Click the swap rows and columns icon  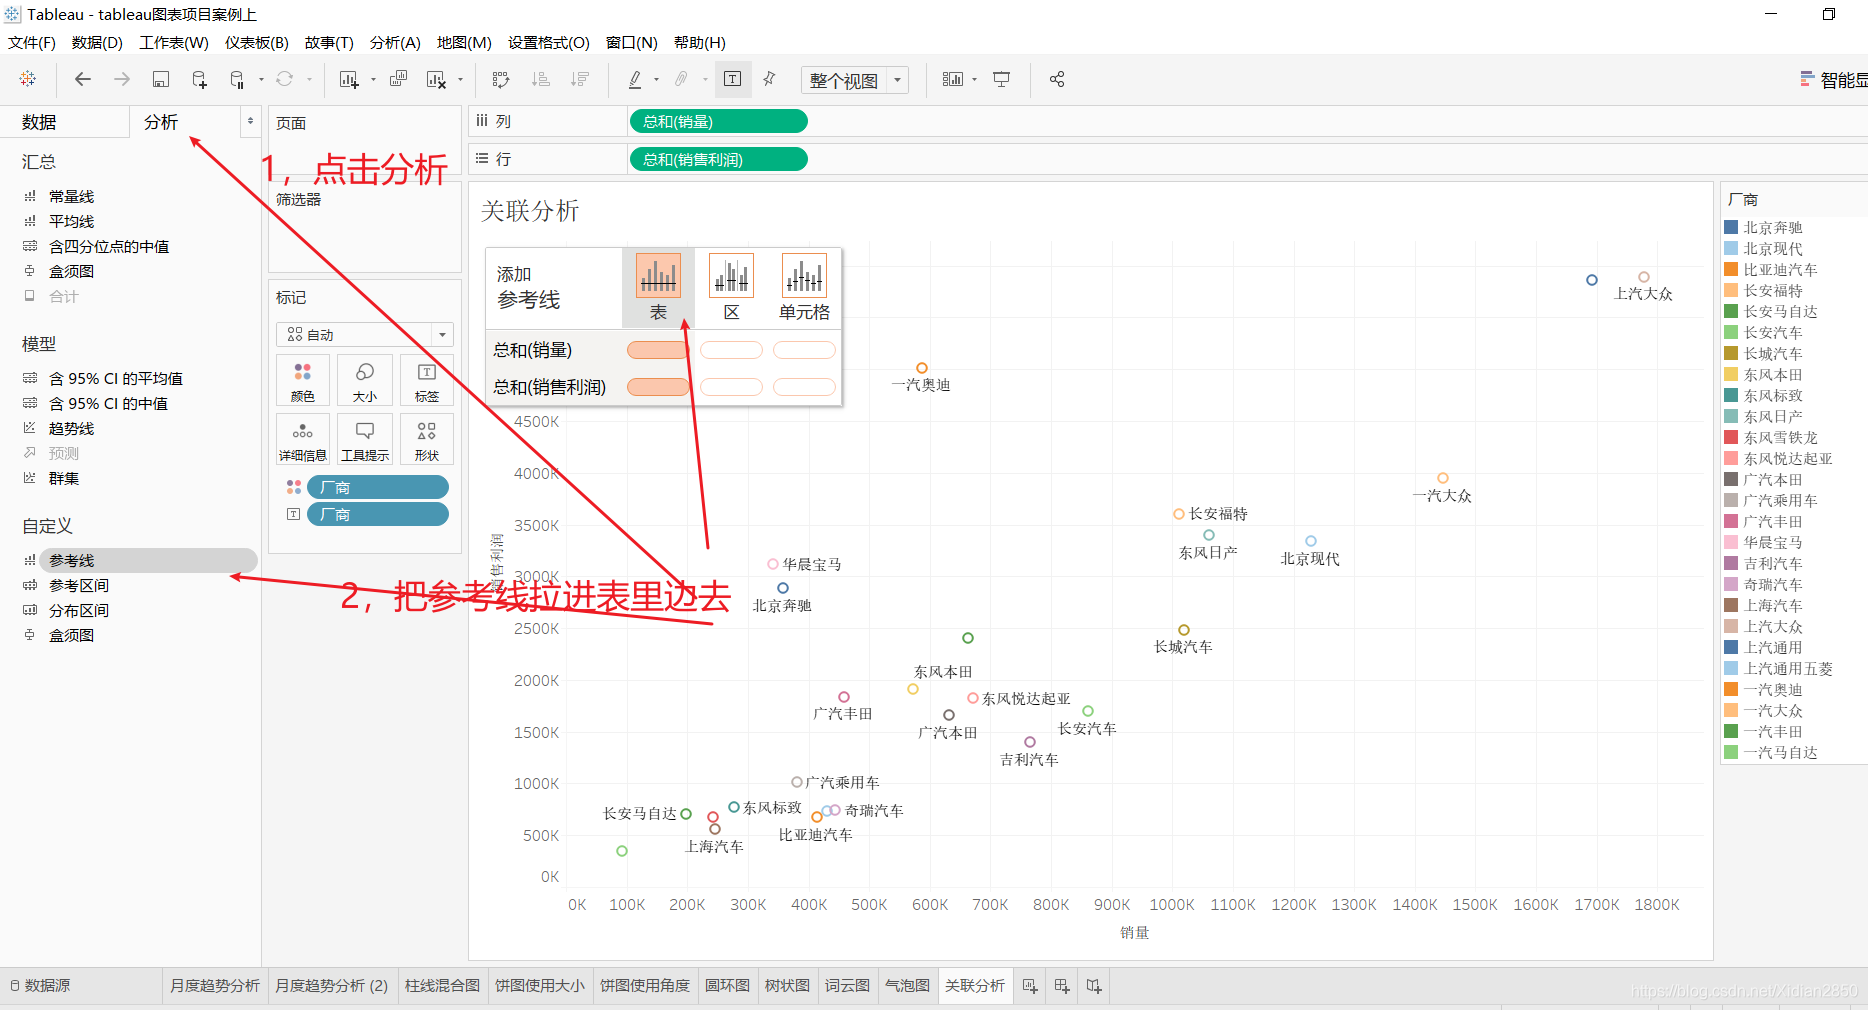(x=501, y=79)
